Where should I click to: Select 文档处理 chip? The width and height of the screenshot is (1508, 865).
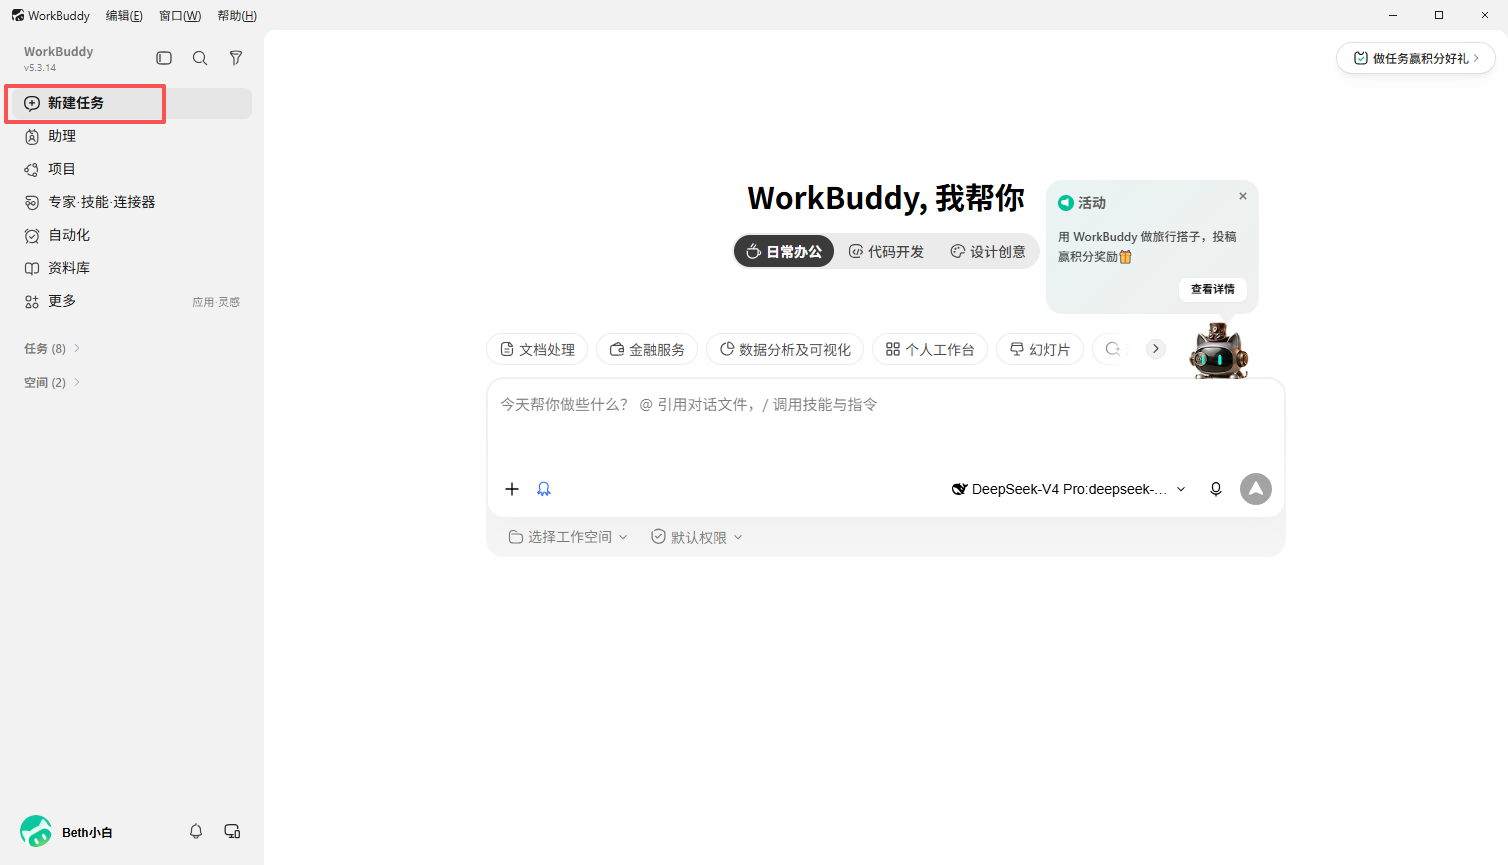pyautogui.click(x=537, y=349)
